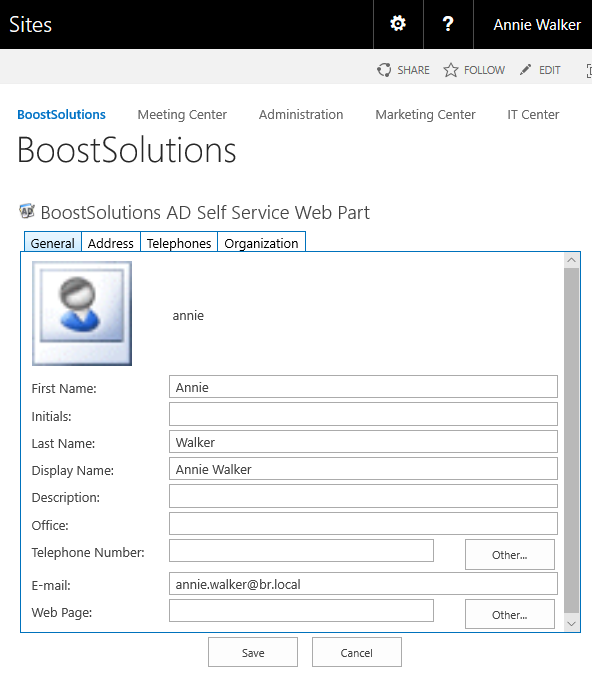Open the Organization tab

261,243
